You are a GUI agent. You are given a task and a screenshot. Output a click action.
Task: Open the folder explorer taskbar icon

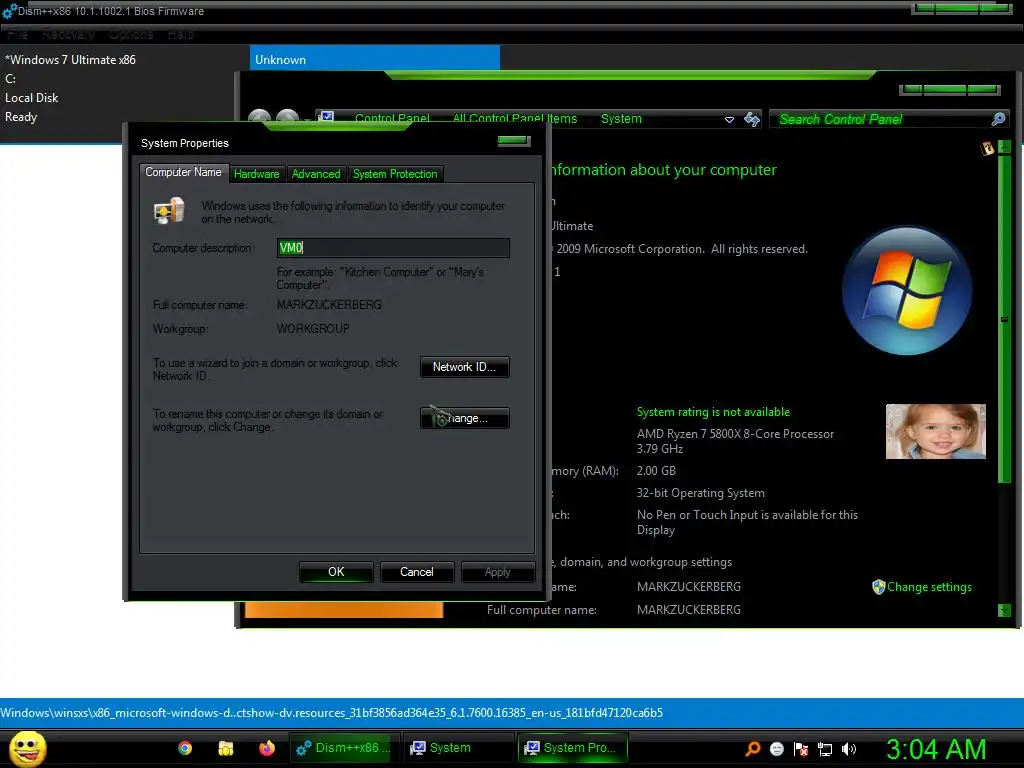point(226,748)
